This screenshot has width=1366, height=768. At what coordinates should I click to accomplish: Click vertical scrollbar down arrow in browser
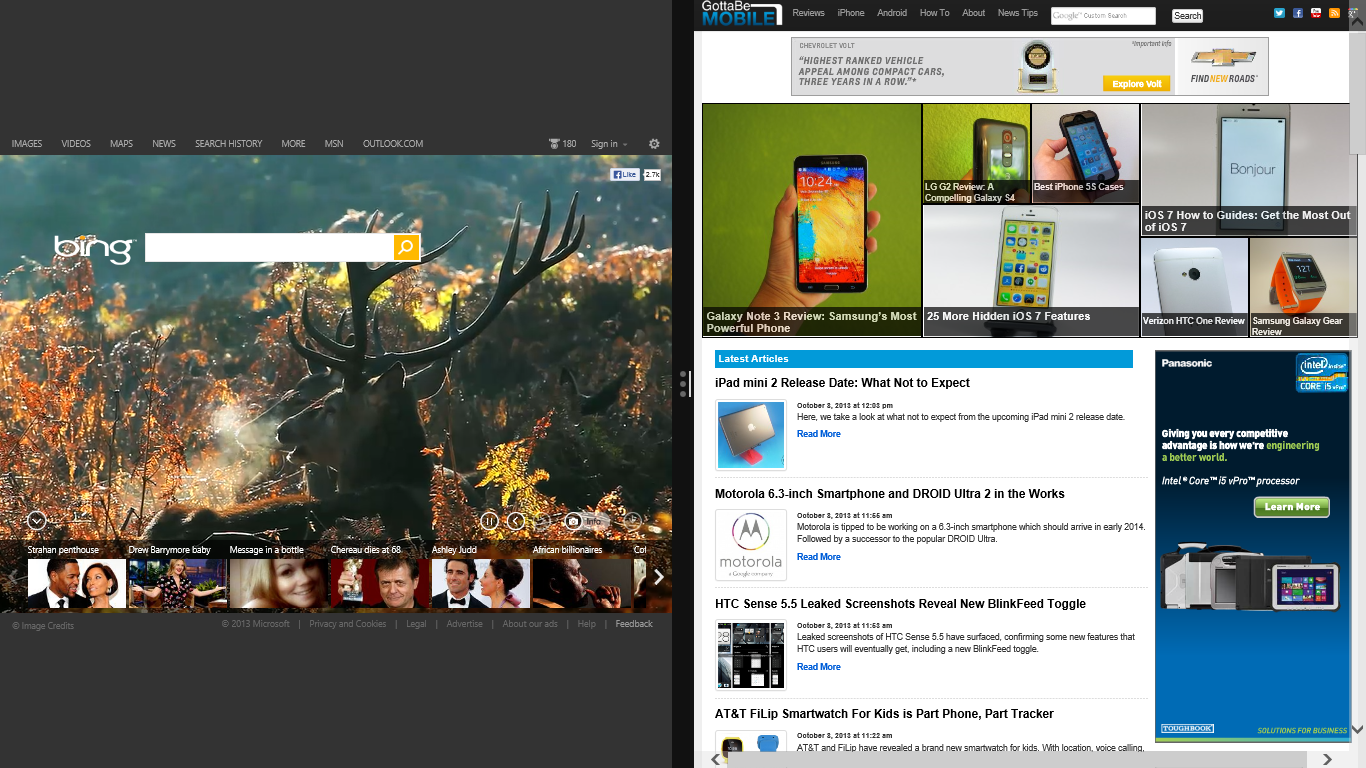click(x=1357, y=730)
